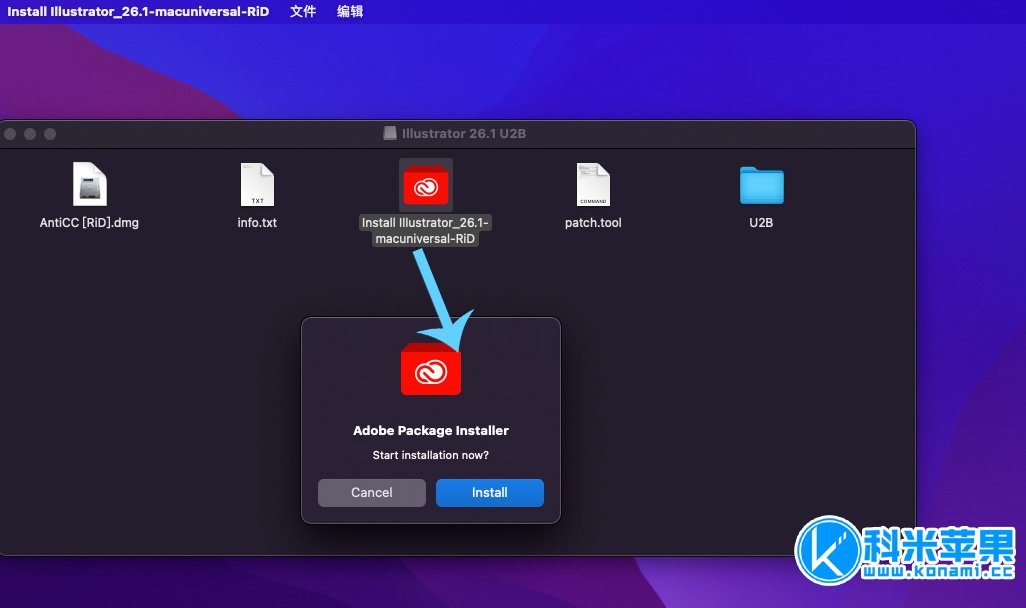1026x608 pixels.
Task: Select the red Install Illustrator package icon in Finder
Action: (x=425, y=185)
